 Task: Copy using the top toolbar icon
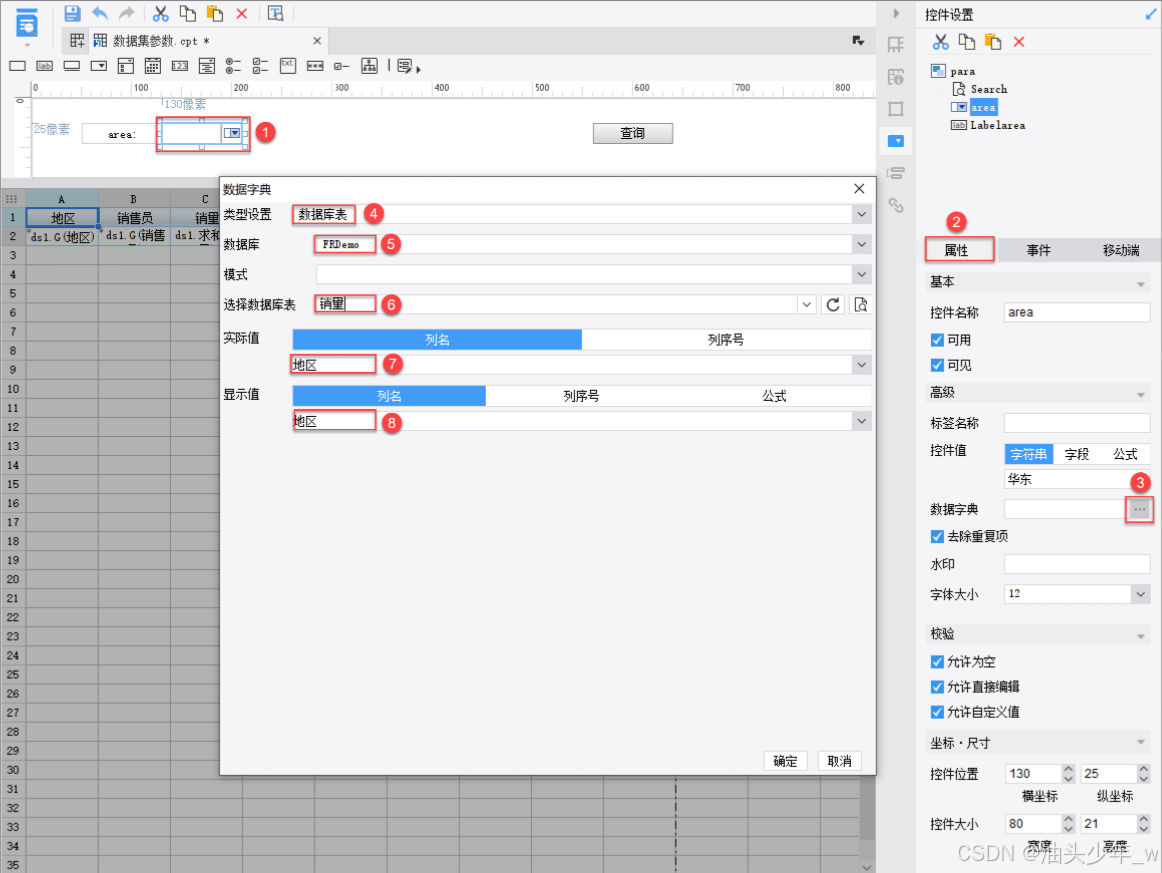(187, 13)
